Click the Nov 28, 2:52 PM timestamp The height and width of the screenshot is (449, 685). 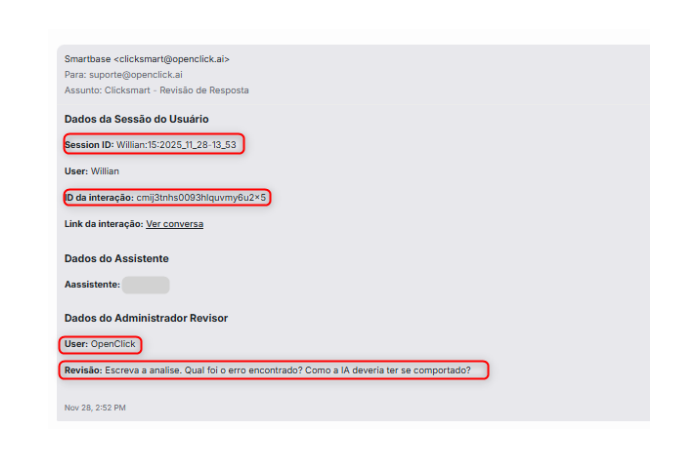(x=95, y=408)
